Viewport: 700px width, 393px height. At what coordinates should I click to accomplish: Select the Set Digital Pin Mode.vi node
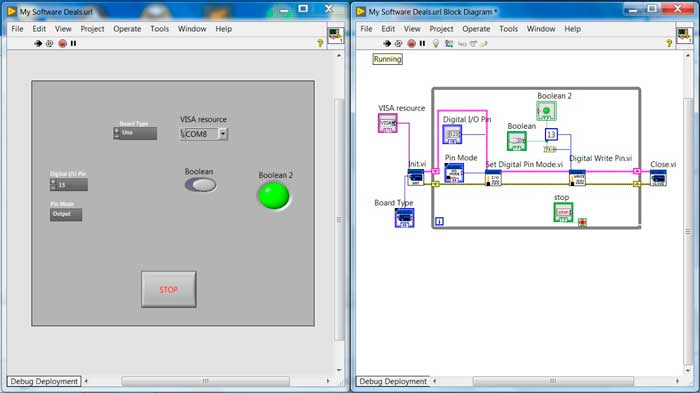493,178
